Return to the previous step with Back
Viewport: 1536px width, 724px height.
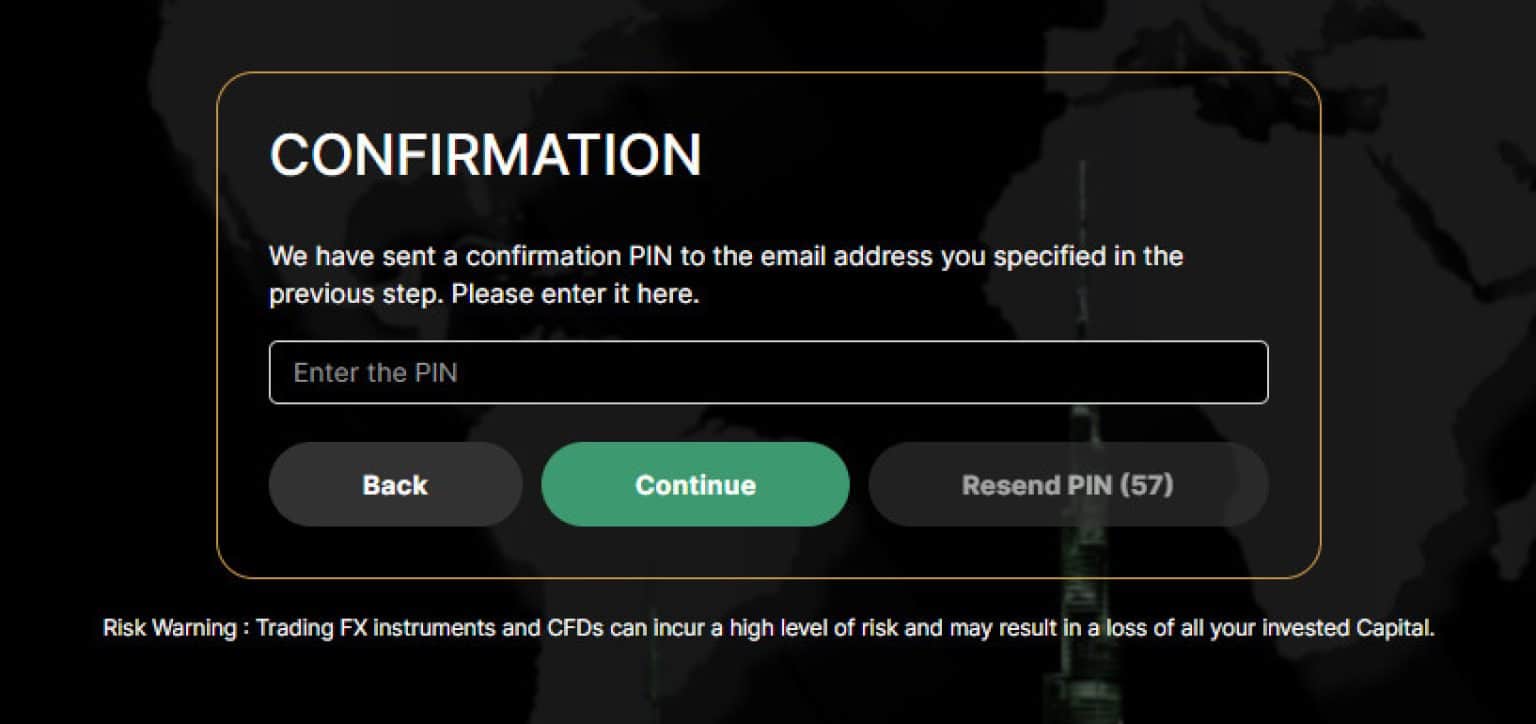[395, 484]
